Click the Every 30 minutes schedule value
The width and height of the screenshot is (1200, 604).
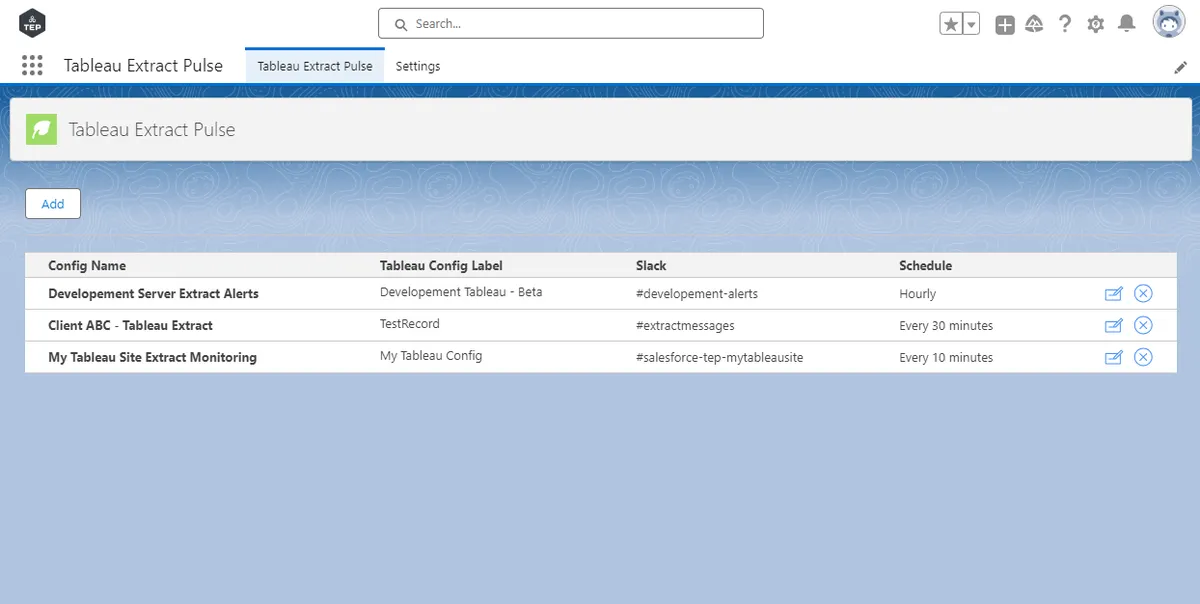[x=946, y=326]
